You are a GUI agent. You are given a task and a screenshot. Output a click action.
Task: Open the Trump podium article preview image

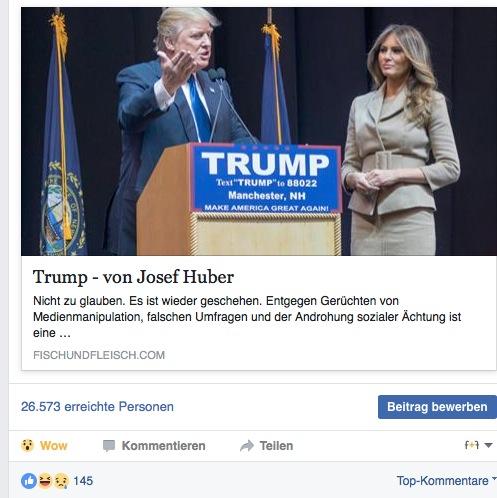tap(259, 131)
